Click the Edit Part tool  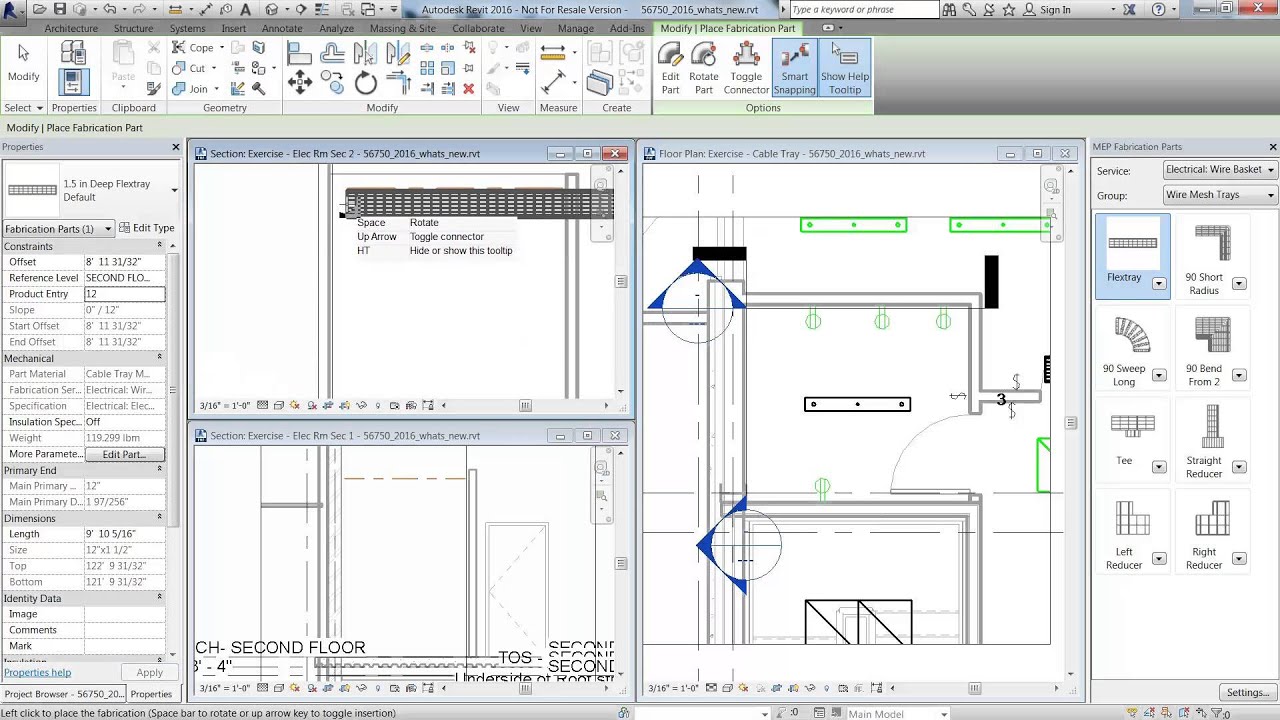click(670, 69)
